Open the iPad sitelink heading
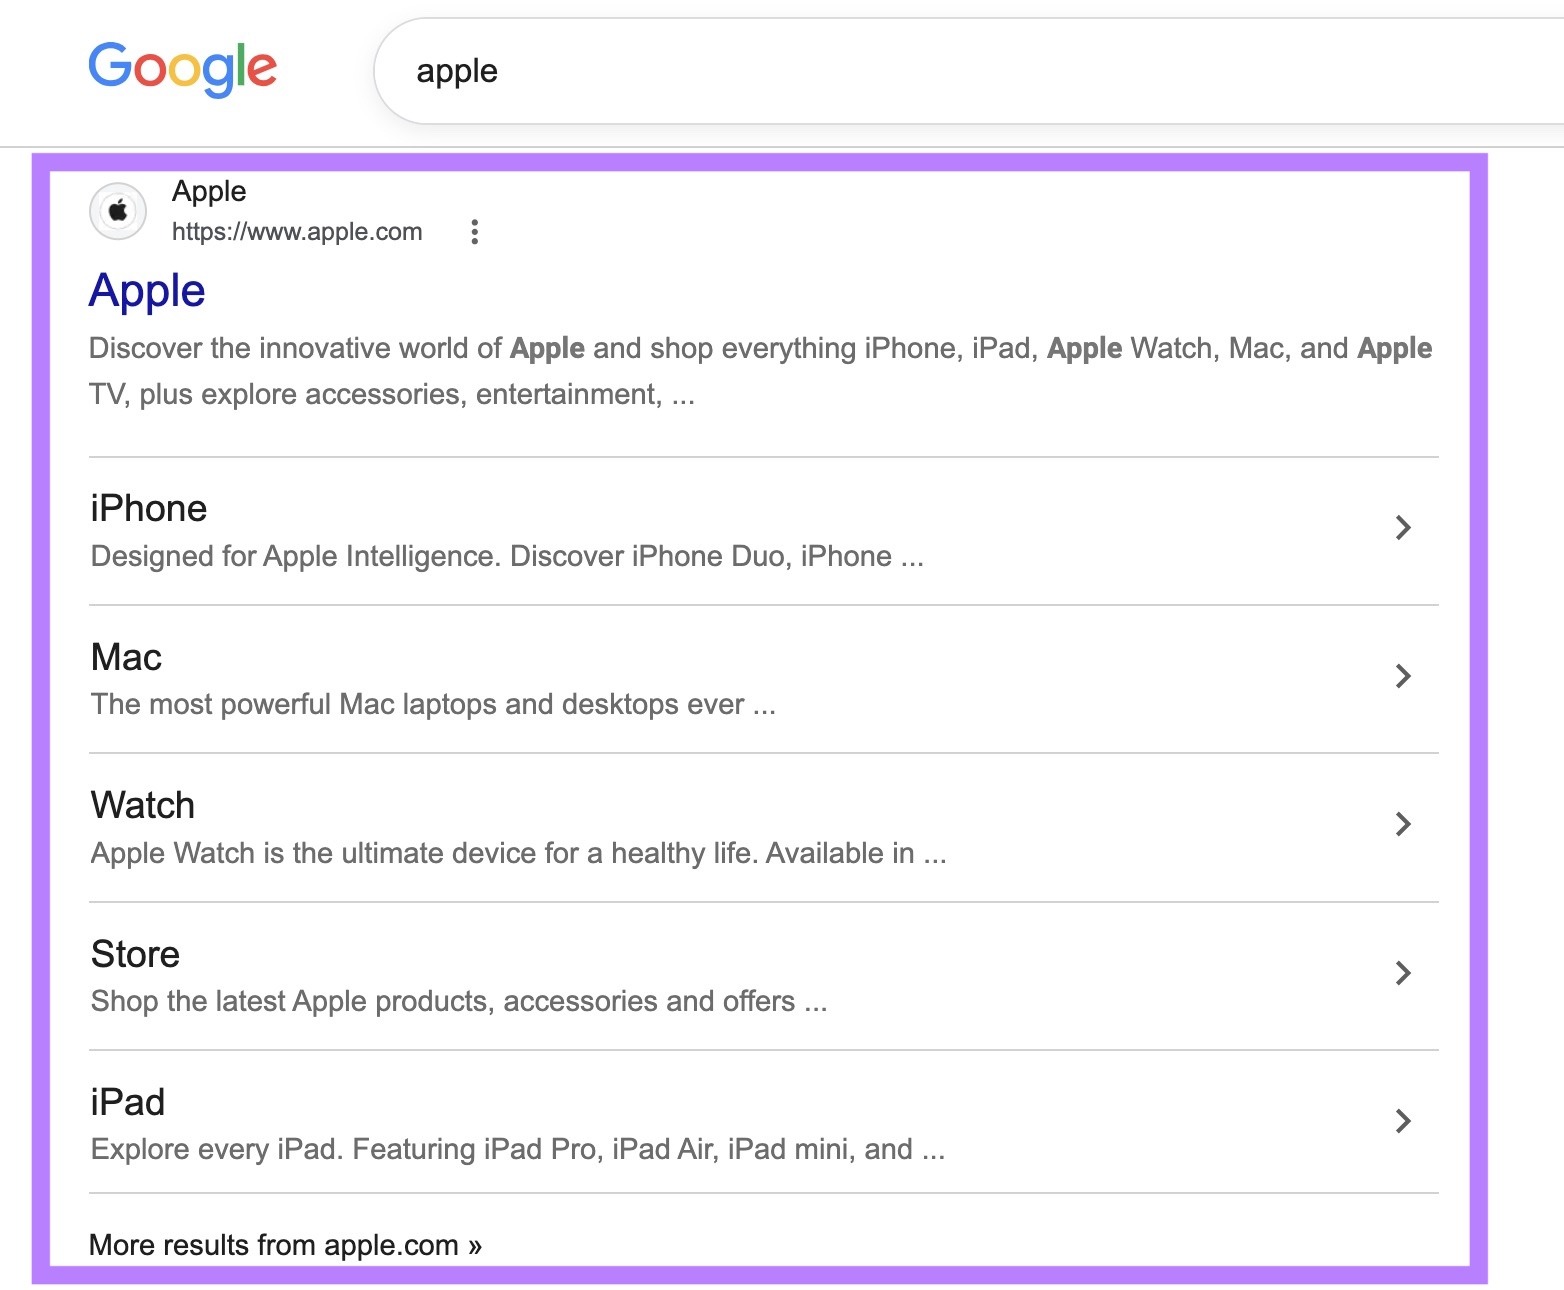Viewport: 1564px width, 1290px height. coord(128,1102)
